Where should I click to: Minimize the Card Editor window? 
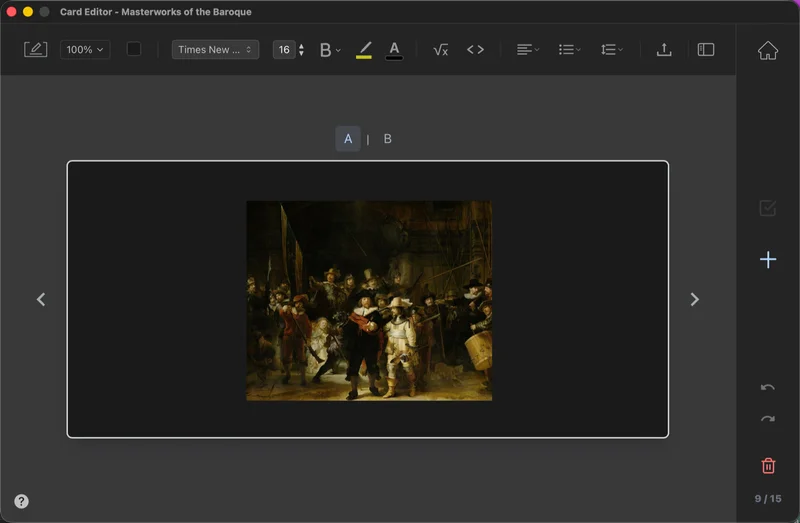(x=28, y=12)
